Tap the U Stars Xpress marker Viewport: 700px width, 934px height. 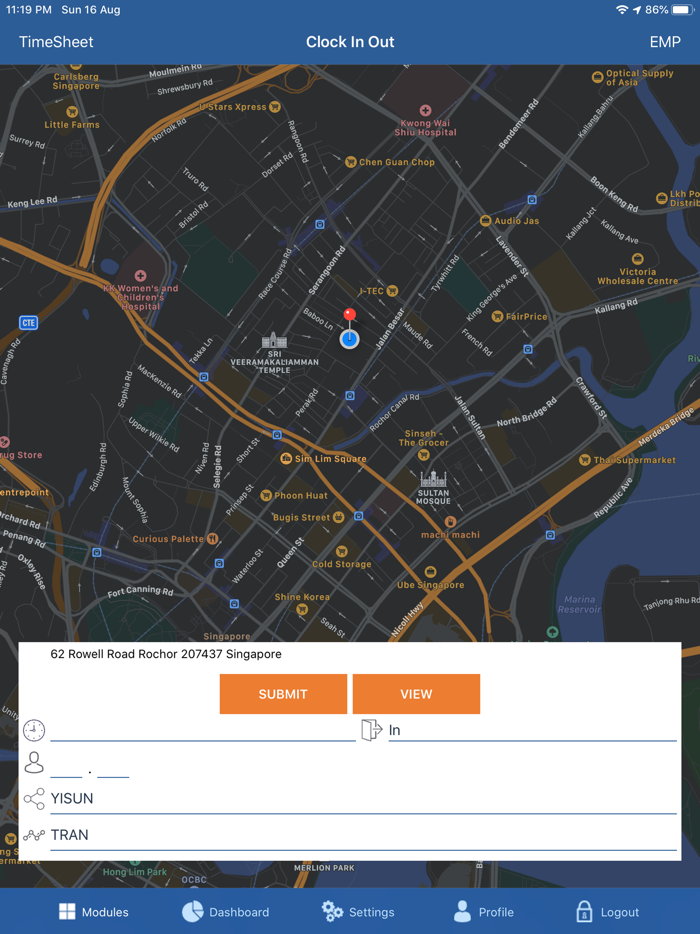(275, 107)
